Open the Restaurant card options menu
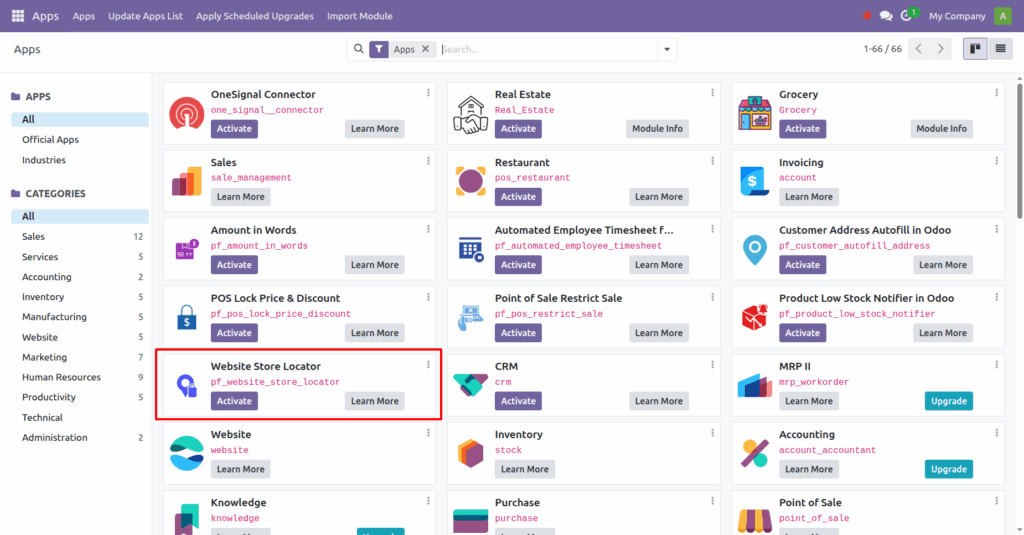Viewport: 1024px width, 535px height. tap(712, 161)
